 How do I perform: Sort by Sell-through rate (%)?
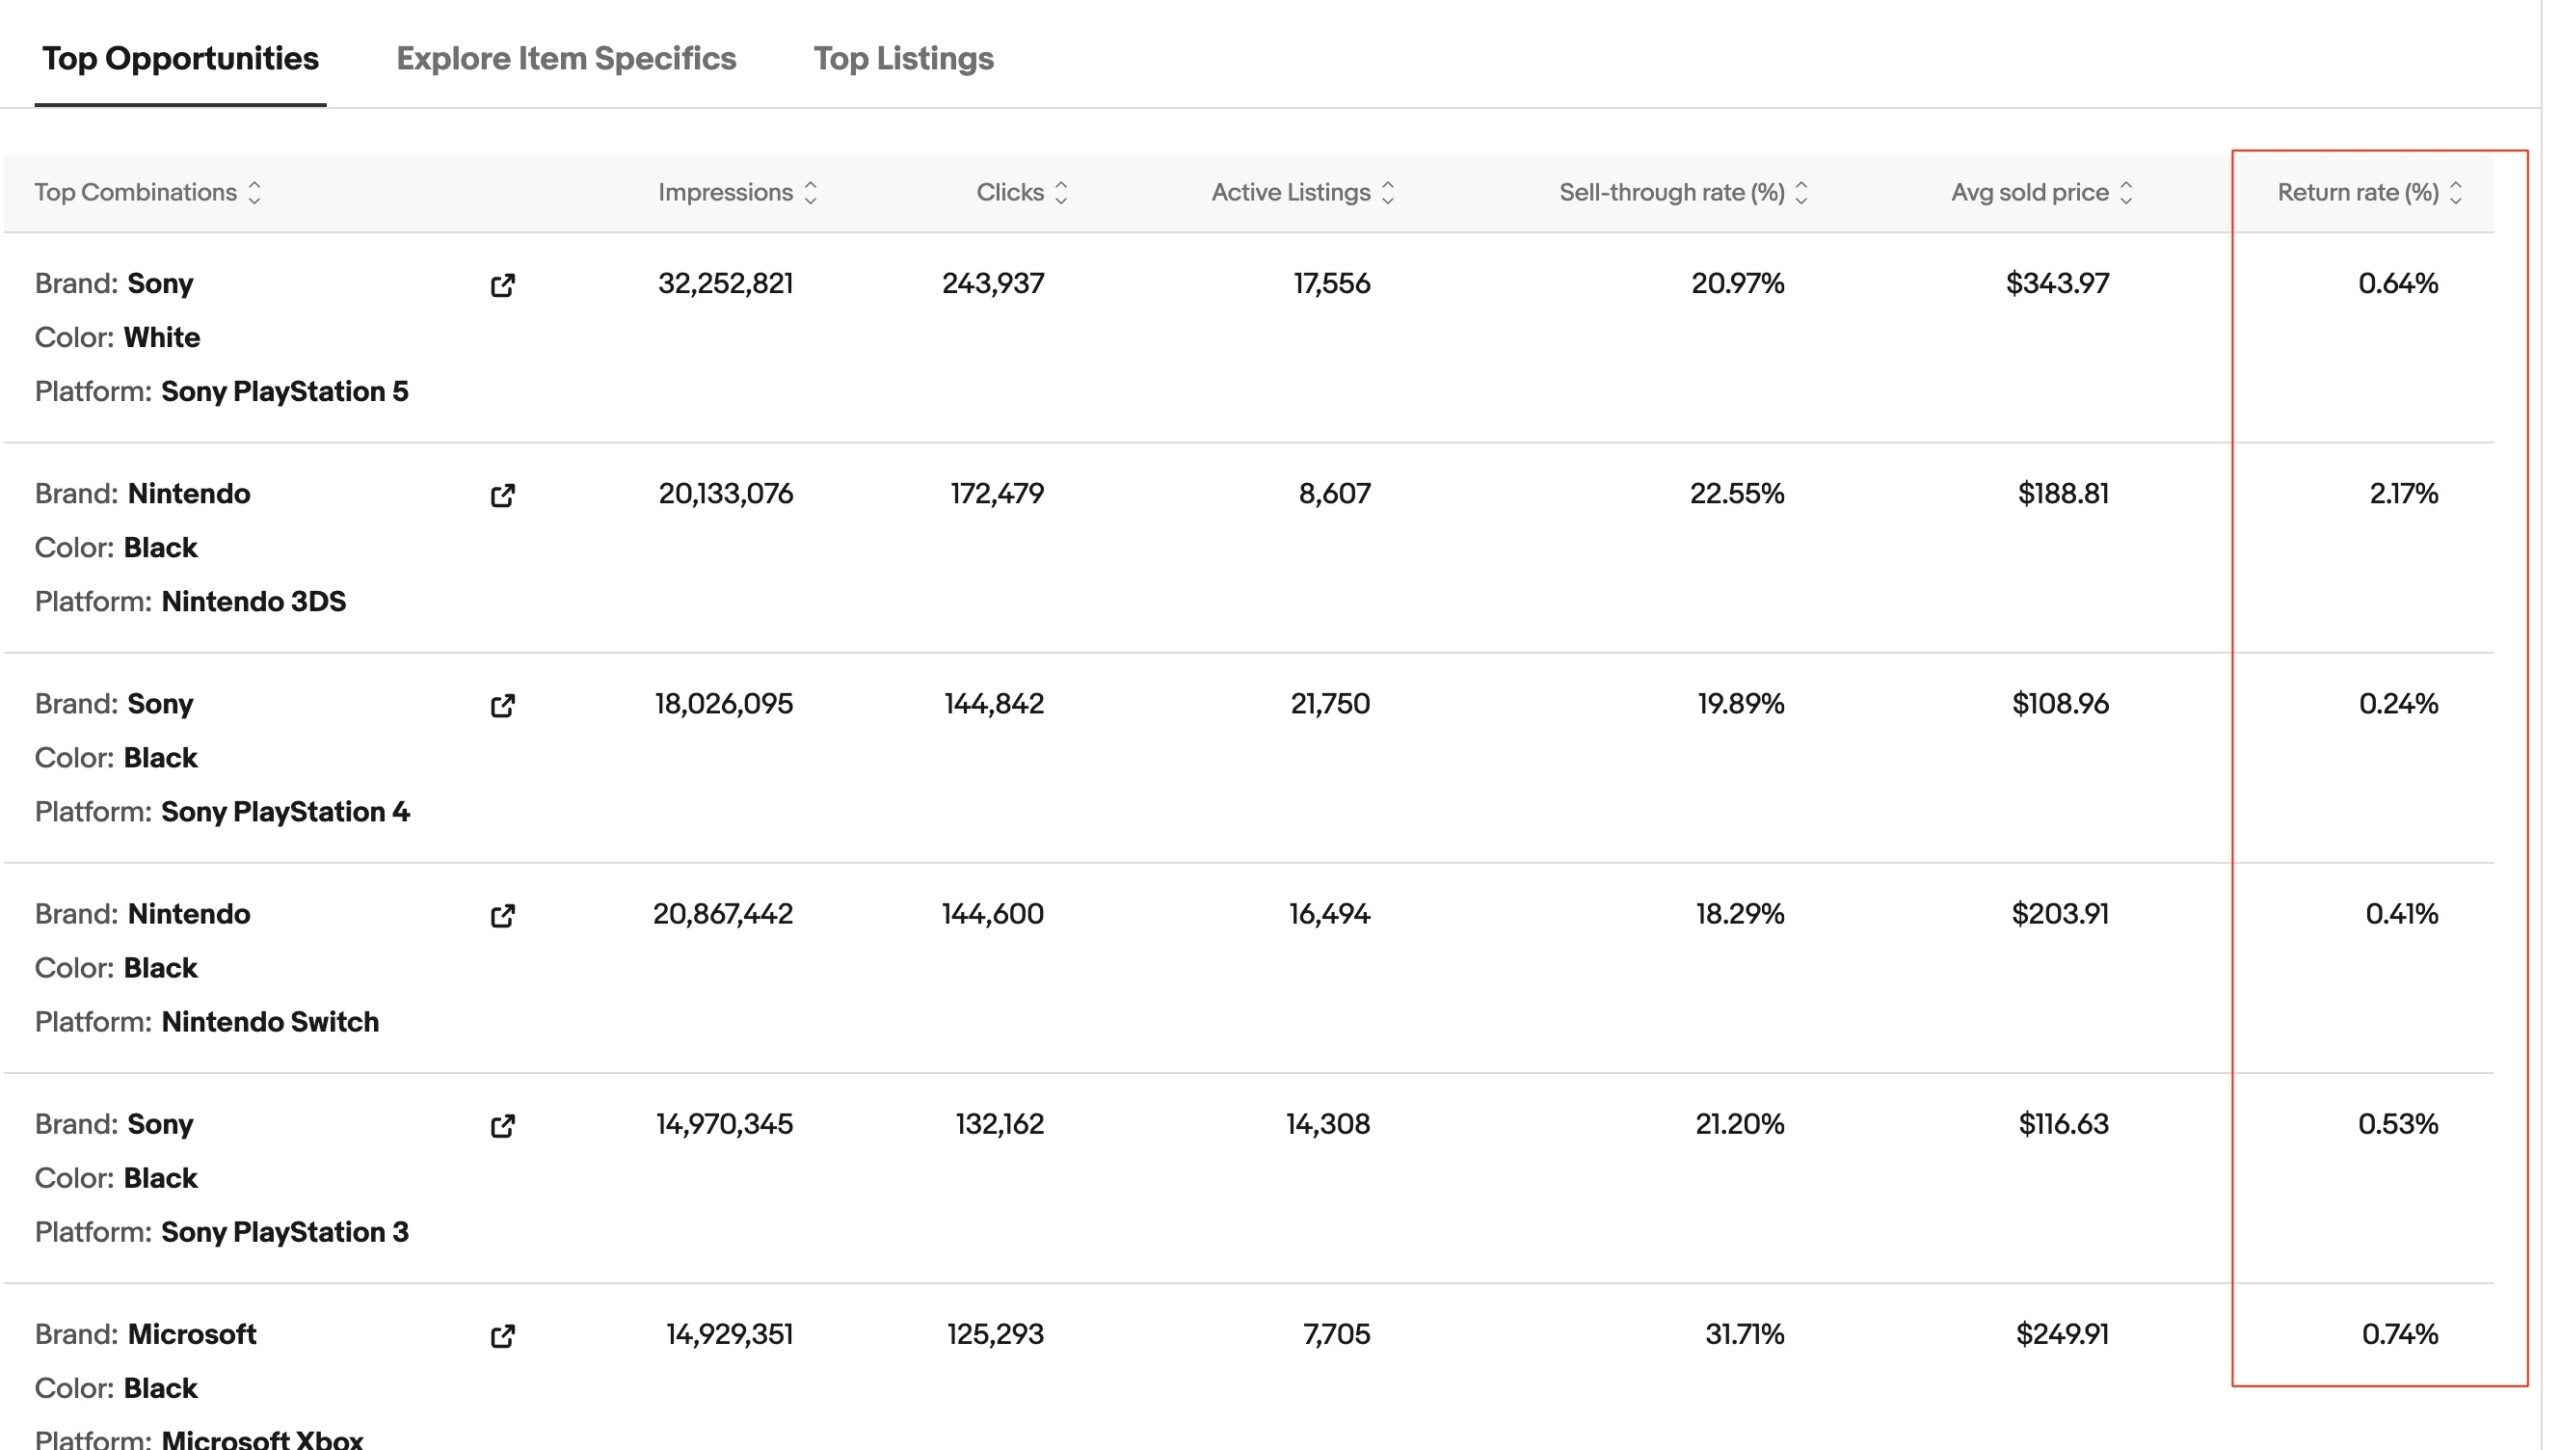(x=1801, y=193)
